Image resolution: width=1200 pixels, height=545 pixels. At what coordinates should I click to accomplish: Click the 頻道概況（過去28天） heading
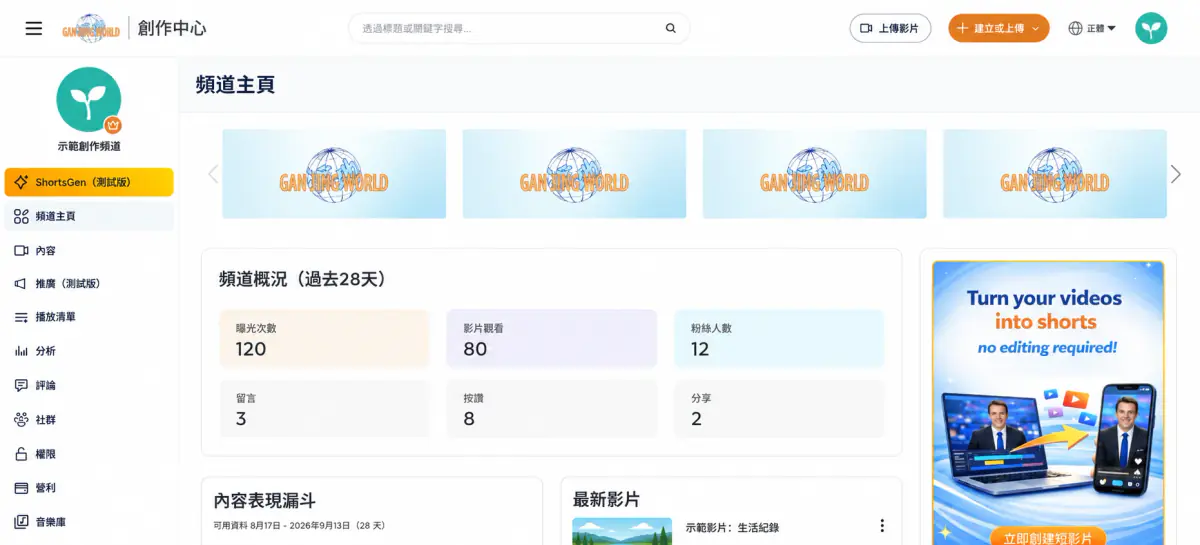click(x=302, y=279)
